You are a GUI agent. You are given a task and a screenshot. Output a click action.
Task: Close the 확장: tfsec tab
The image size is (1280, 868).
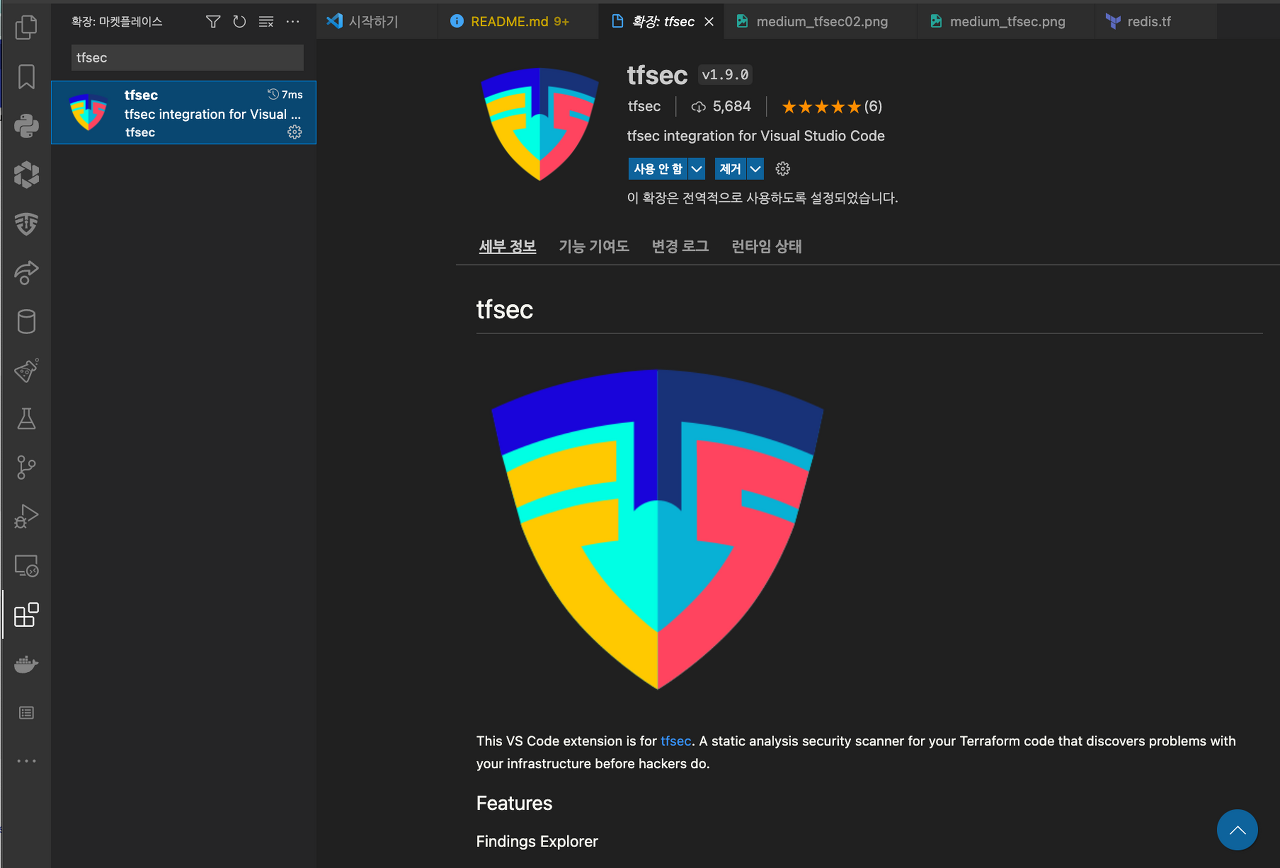point(709,21)
